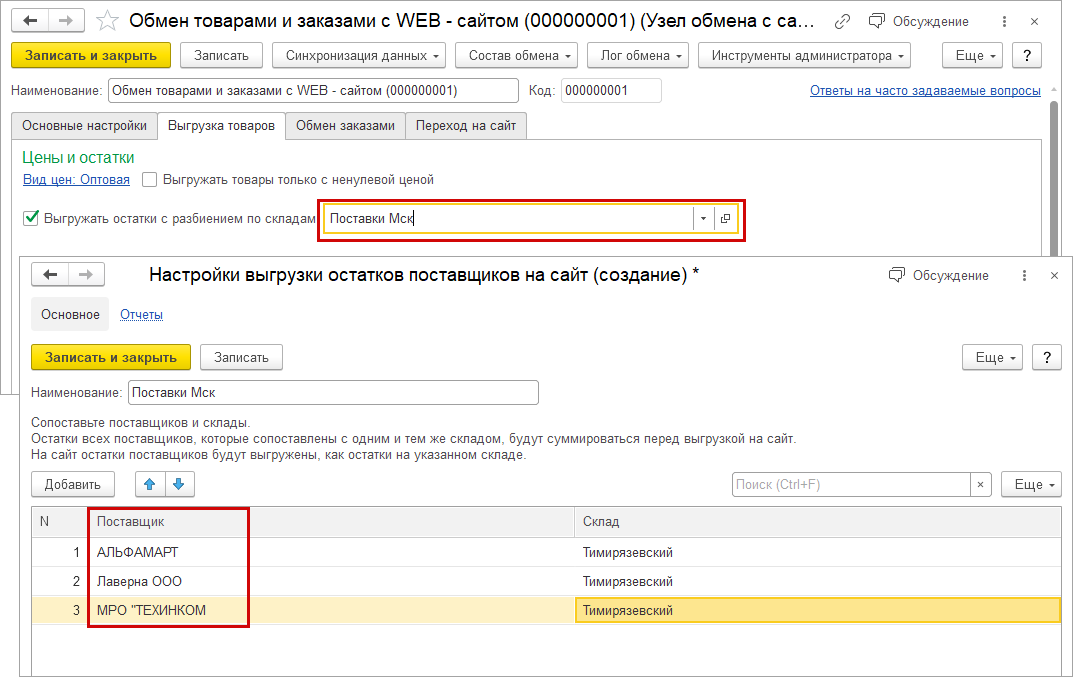Clear the search field
The image size is (1073, 677).
980,485
